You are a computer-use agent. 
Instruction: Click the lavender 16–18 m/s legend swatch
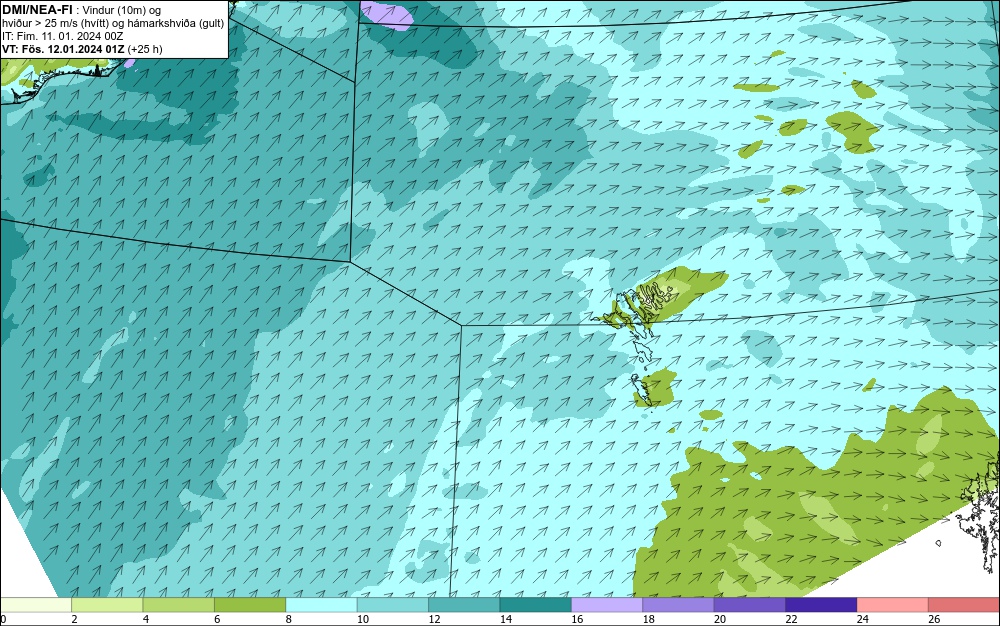click(x=607, y=605)
